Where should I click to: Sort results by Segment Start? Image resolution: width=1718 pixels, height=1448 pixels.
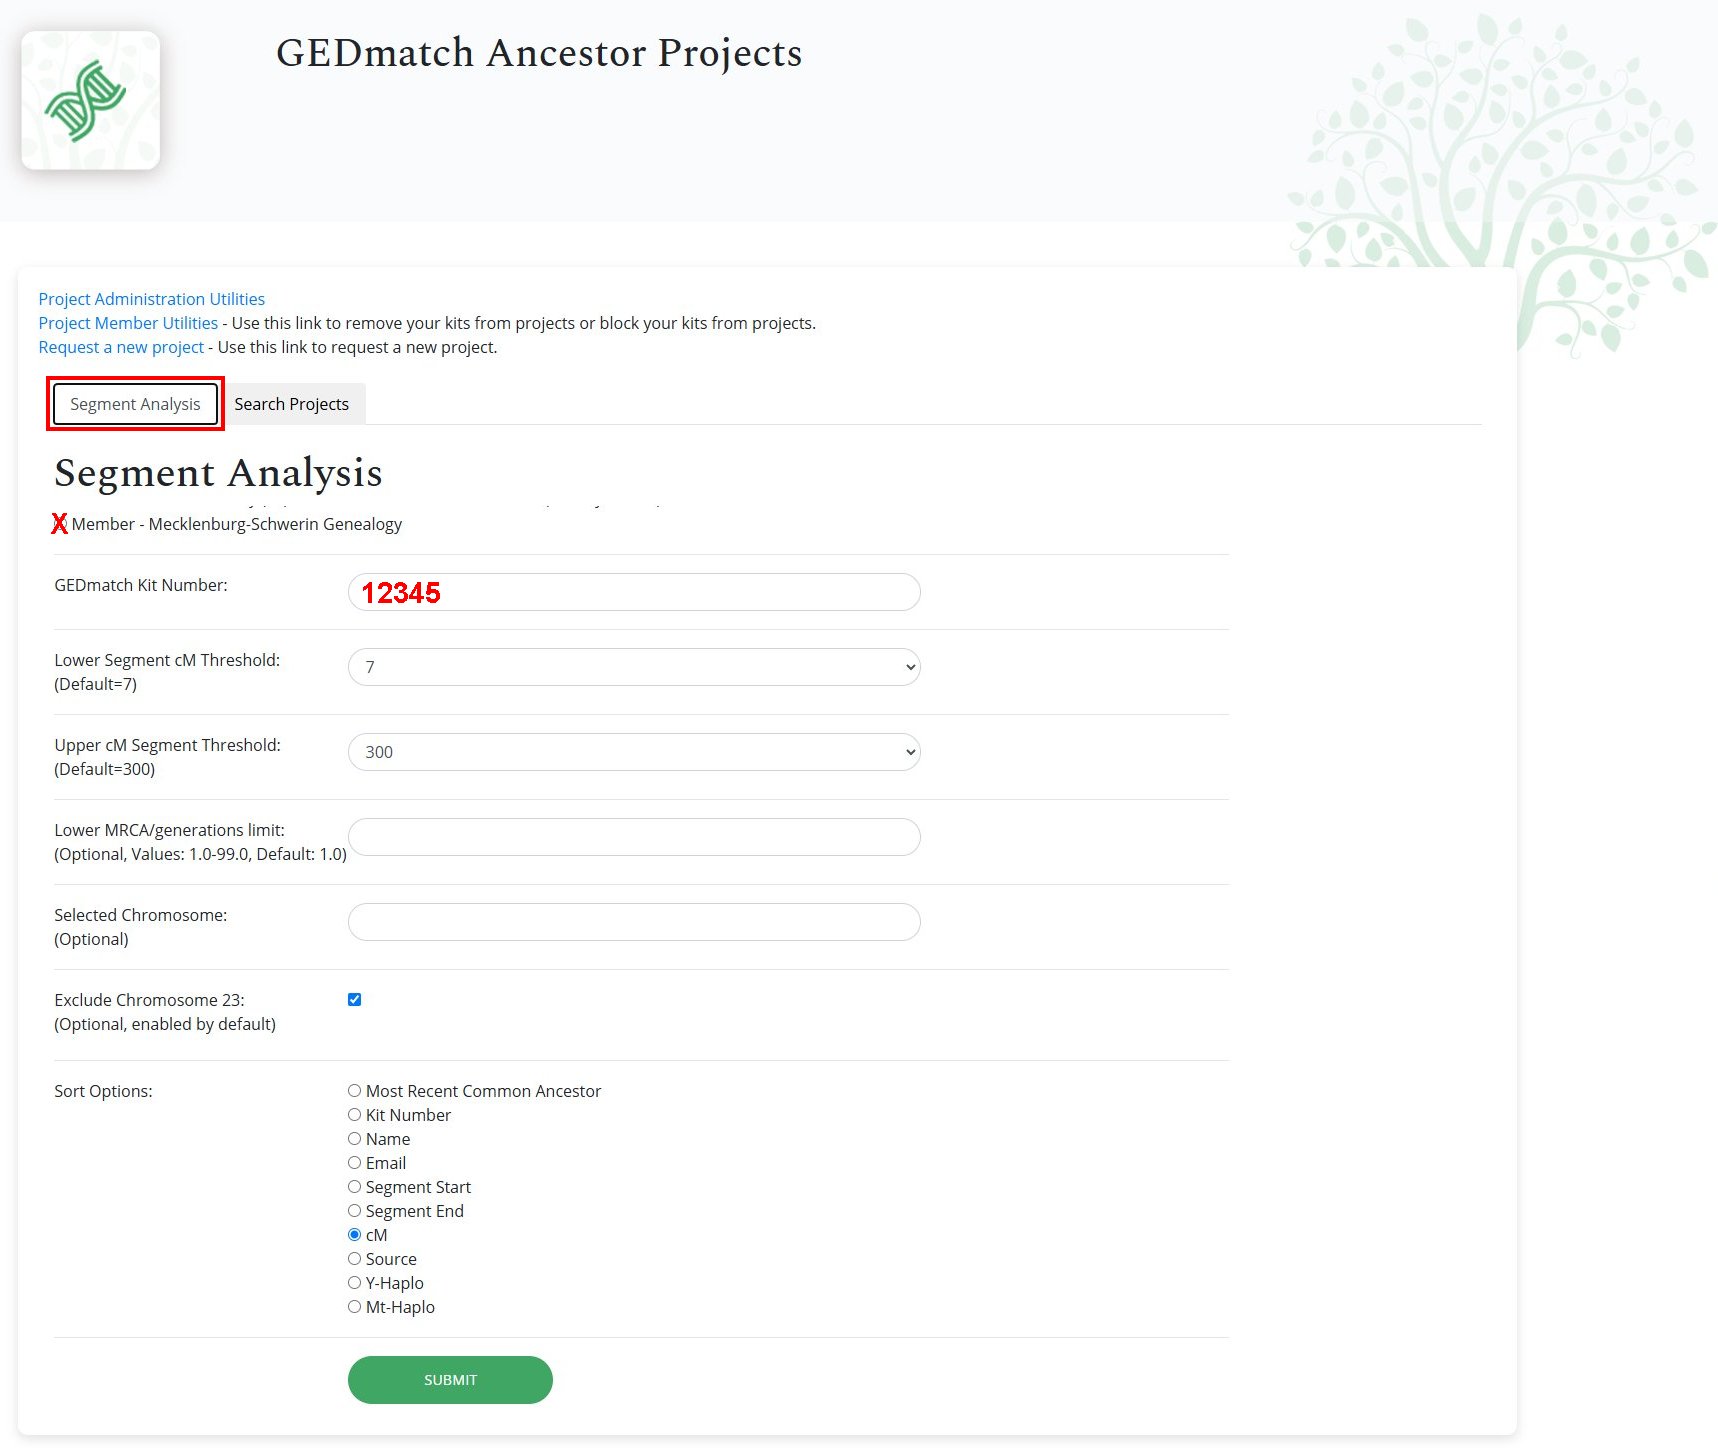click(354, 1186)
